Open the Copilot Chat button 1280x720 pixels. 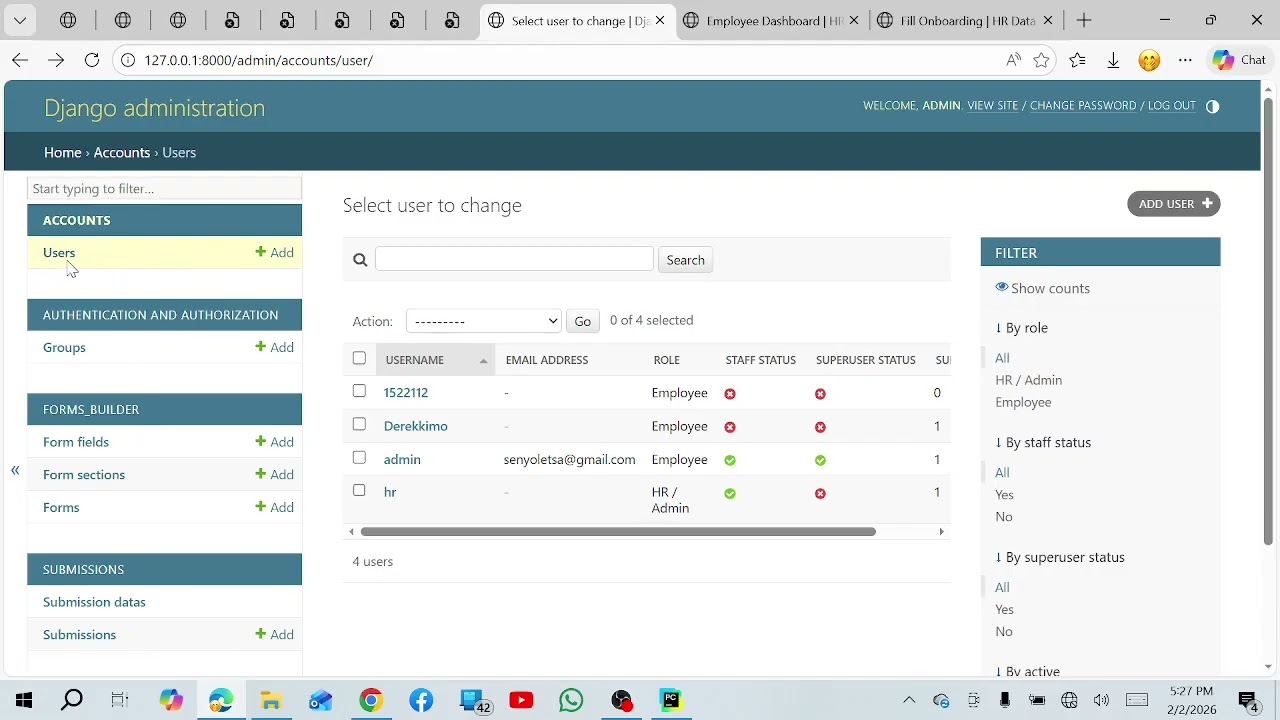[x=1240, y=60]
